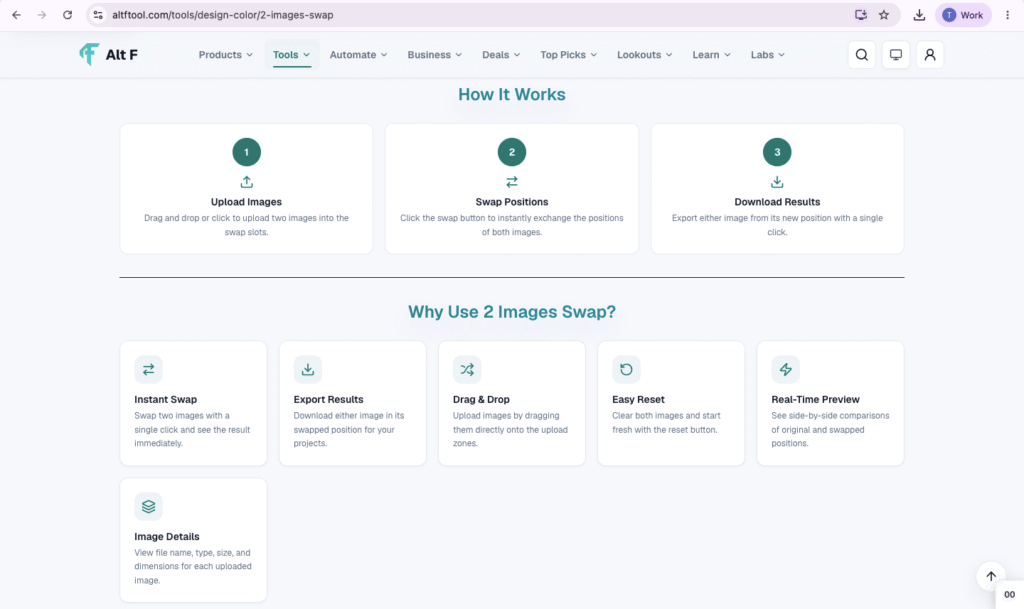The image size is (1024, 609).
Task: Click the browser forward arrow
Action: [42, 15]
